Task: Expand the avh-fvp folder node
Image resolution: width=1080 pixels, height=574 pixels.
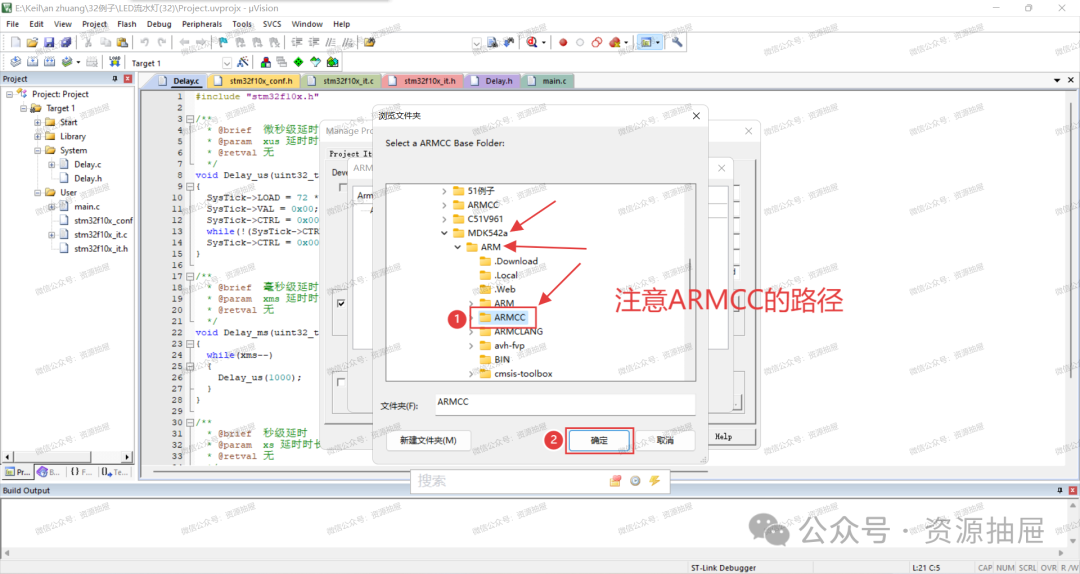Action: point(471,345)
